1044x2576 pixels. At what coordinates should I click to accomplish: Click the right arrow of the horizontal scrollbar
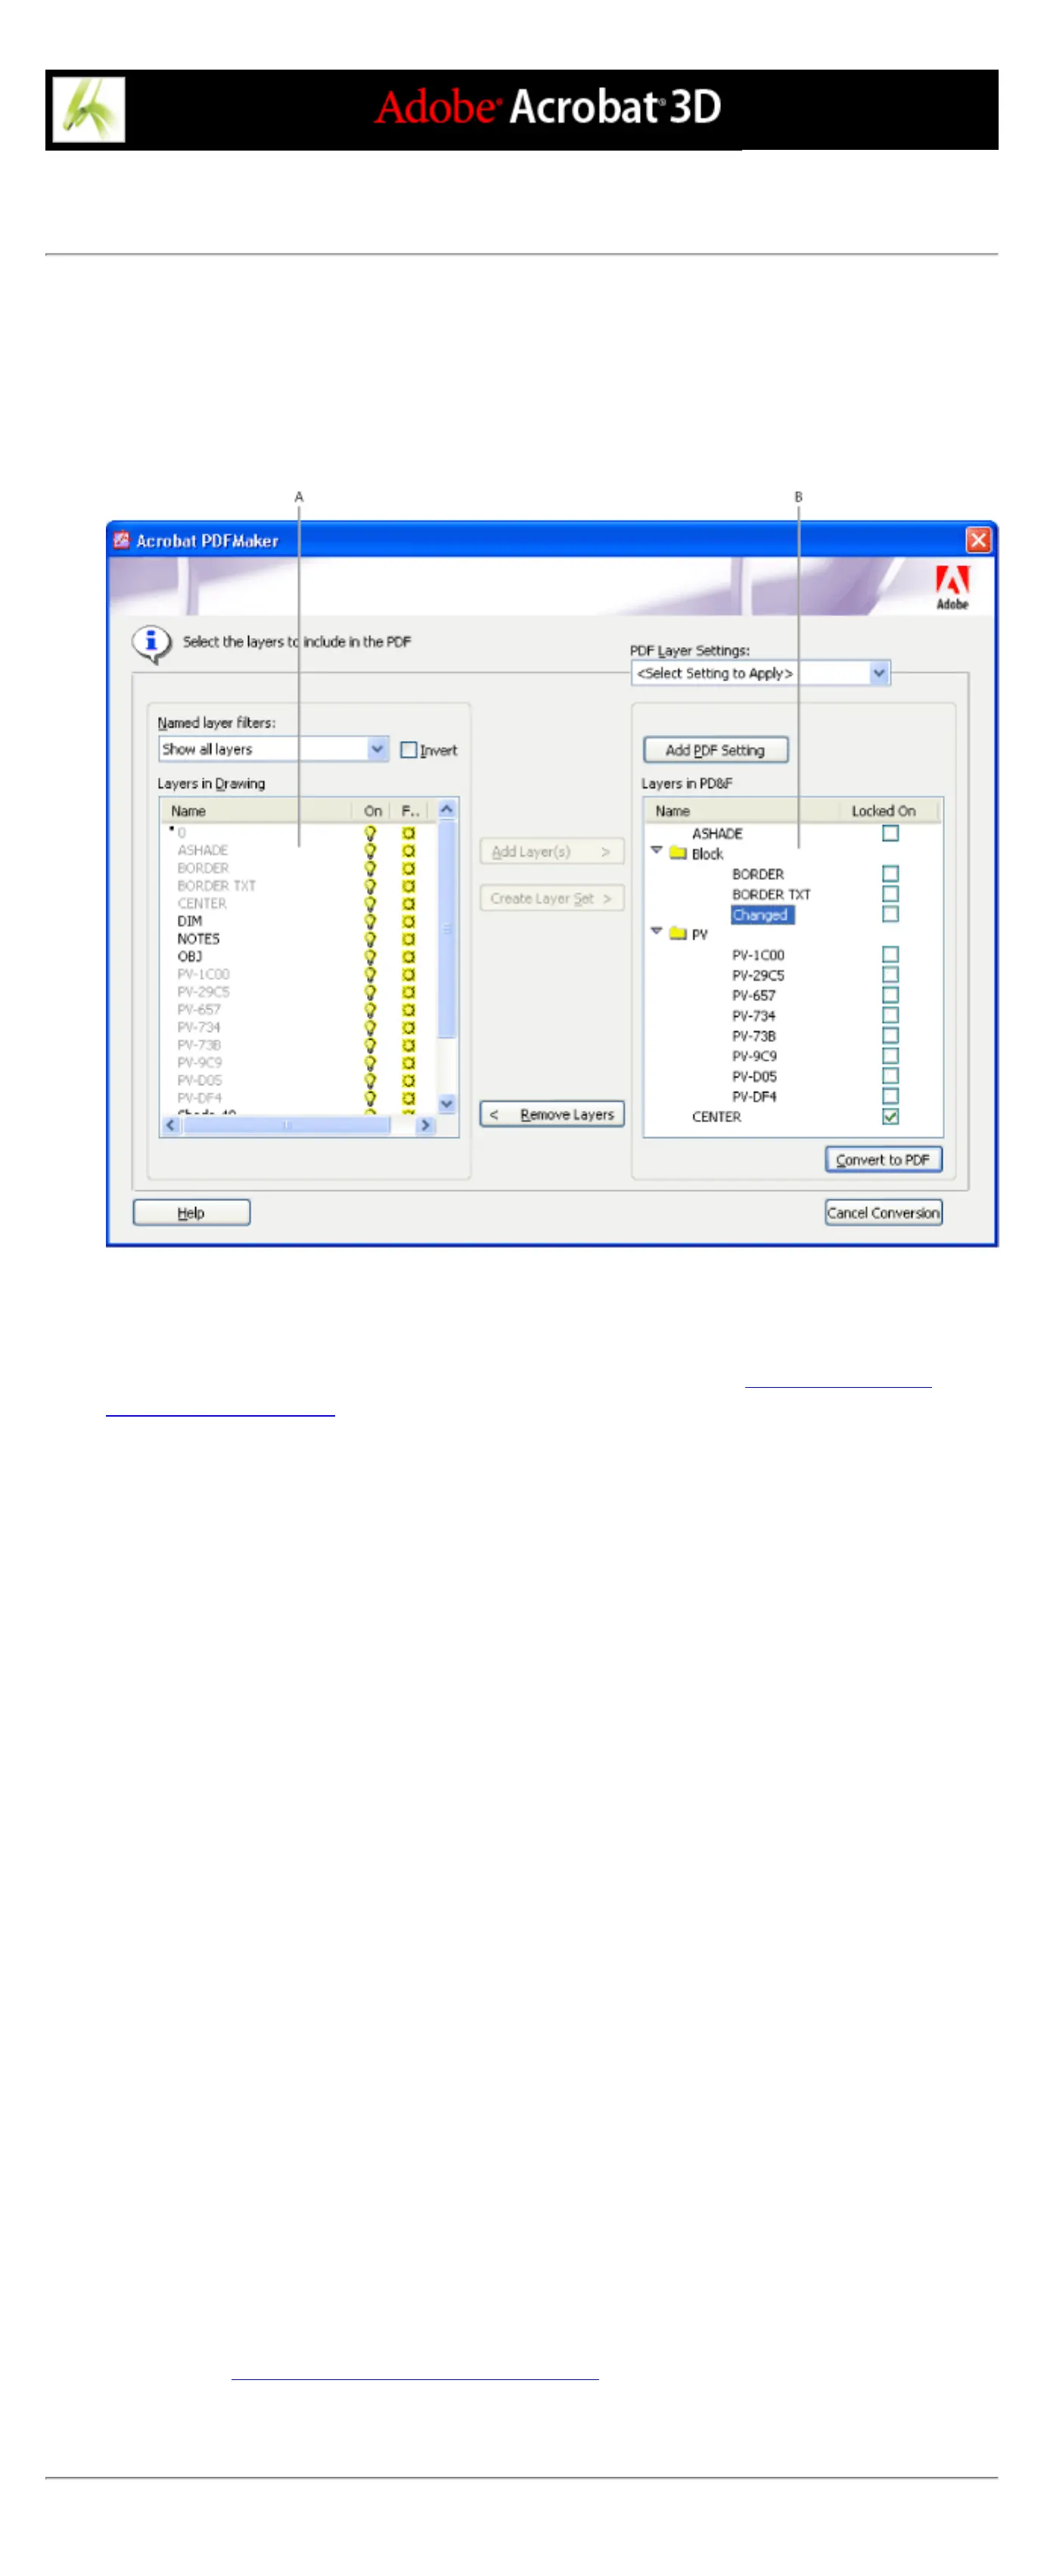pyautogui.click(x=425, y=1125)
